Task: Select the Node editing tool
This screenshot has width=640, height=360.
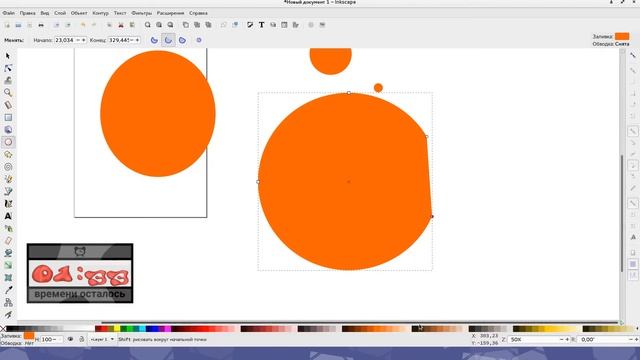Action: pyautogui.click(x=8, y=68)
